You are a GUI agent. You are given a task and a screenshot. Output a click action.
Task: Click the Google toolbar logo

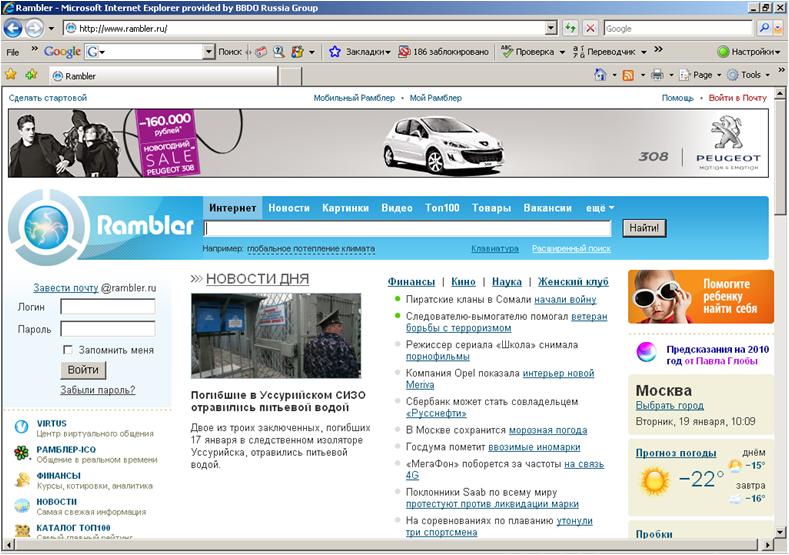coord(62,51)
